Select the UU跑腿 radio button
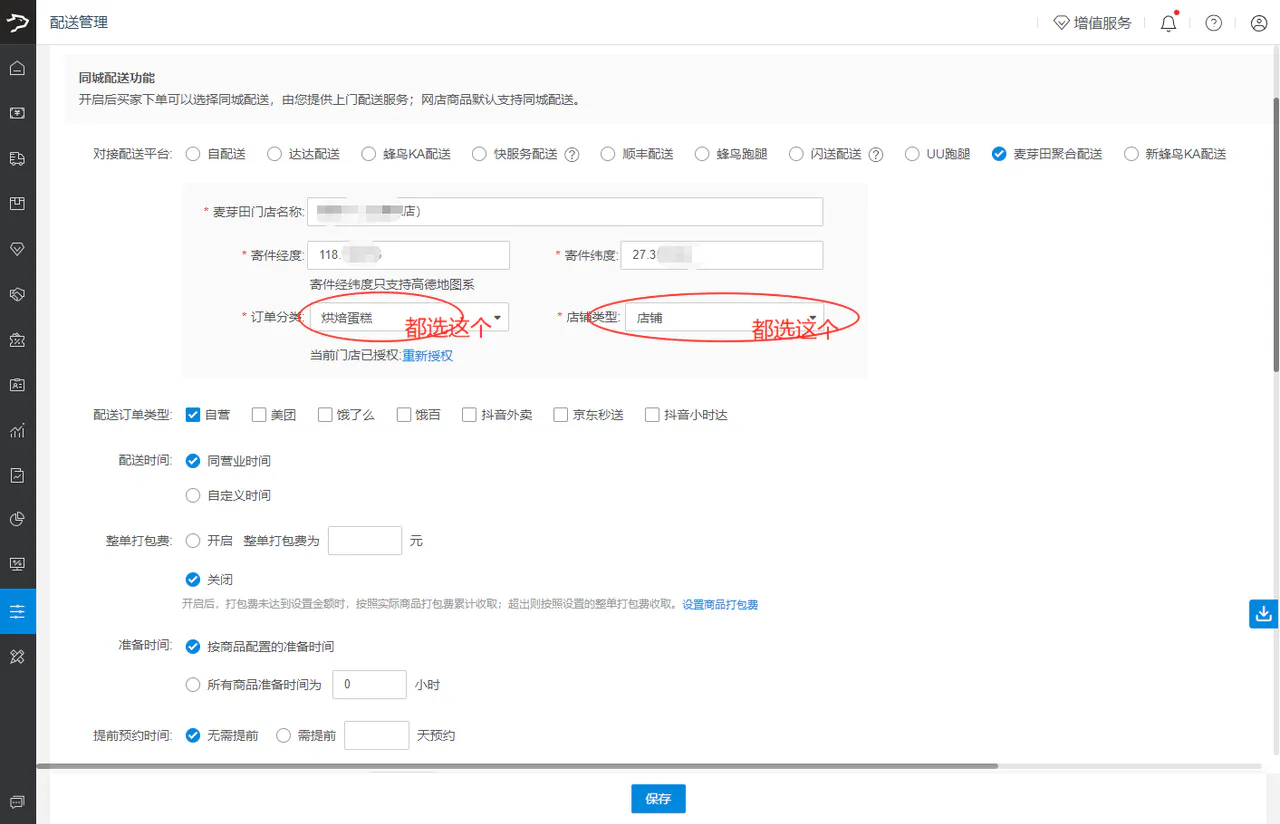Image resolution: width=1280 pixels, height=824 pixels. 912,154
